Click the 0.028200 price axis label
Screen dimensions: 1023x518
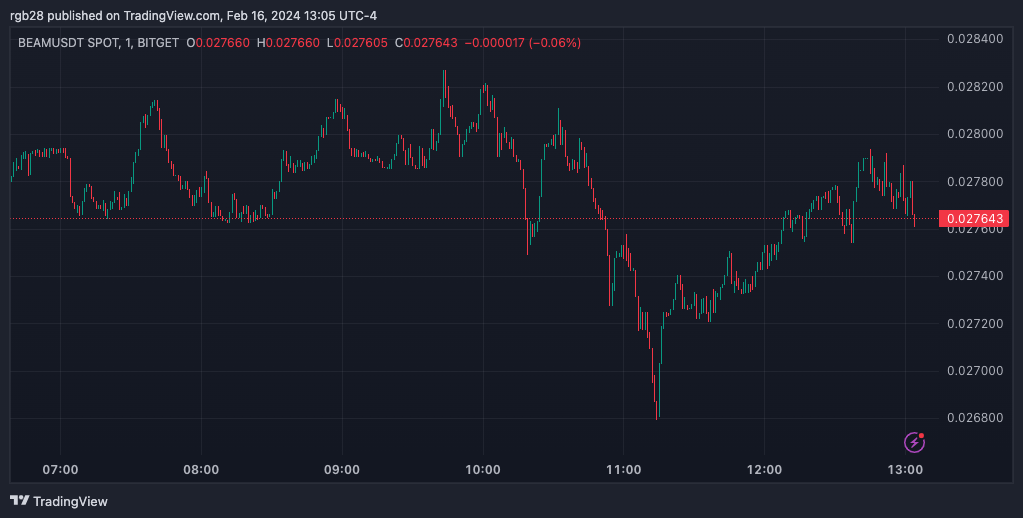975,87
